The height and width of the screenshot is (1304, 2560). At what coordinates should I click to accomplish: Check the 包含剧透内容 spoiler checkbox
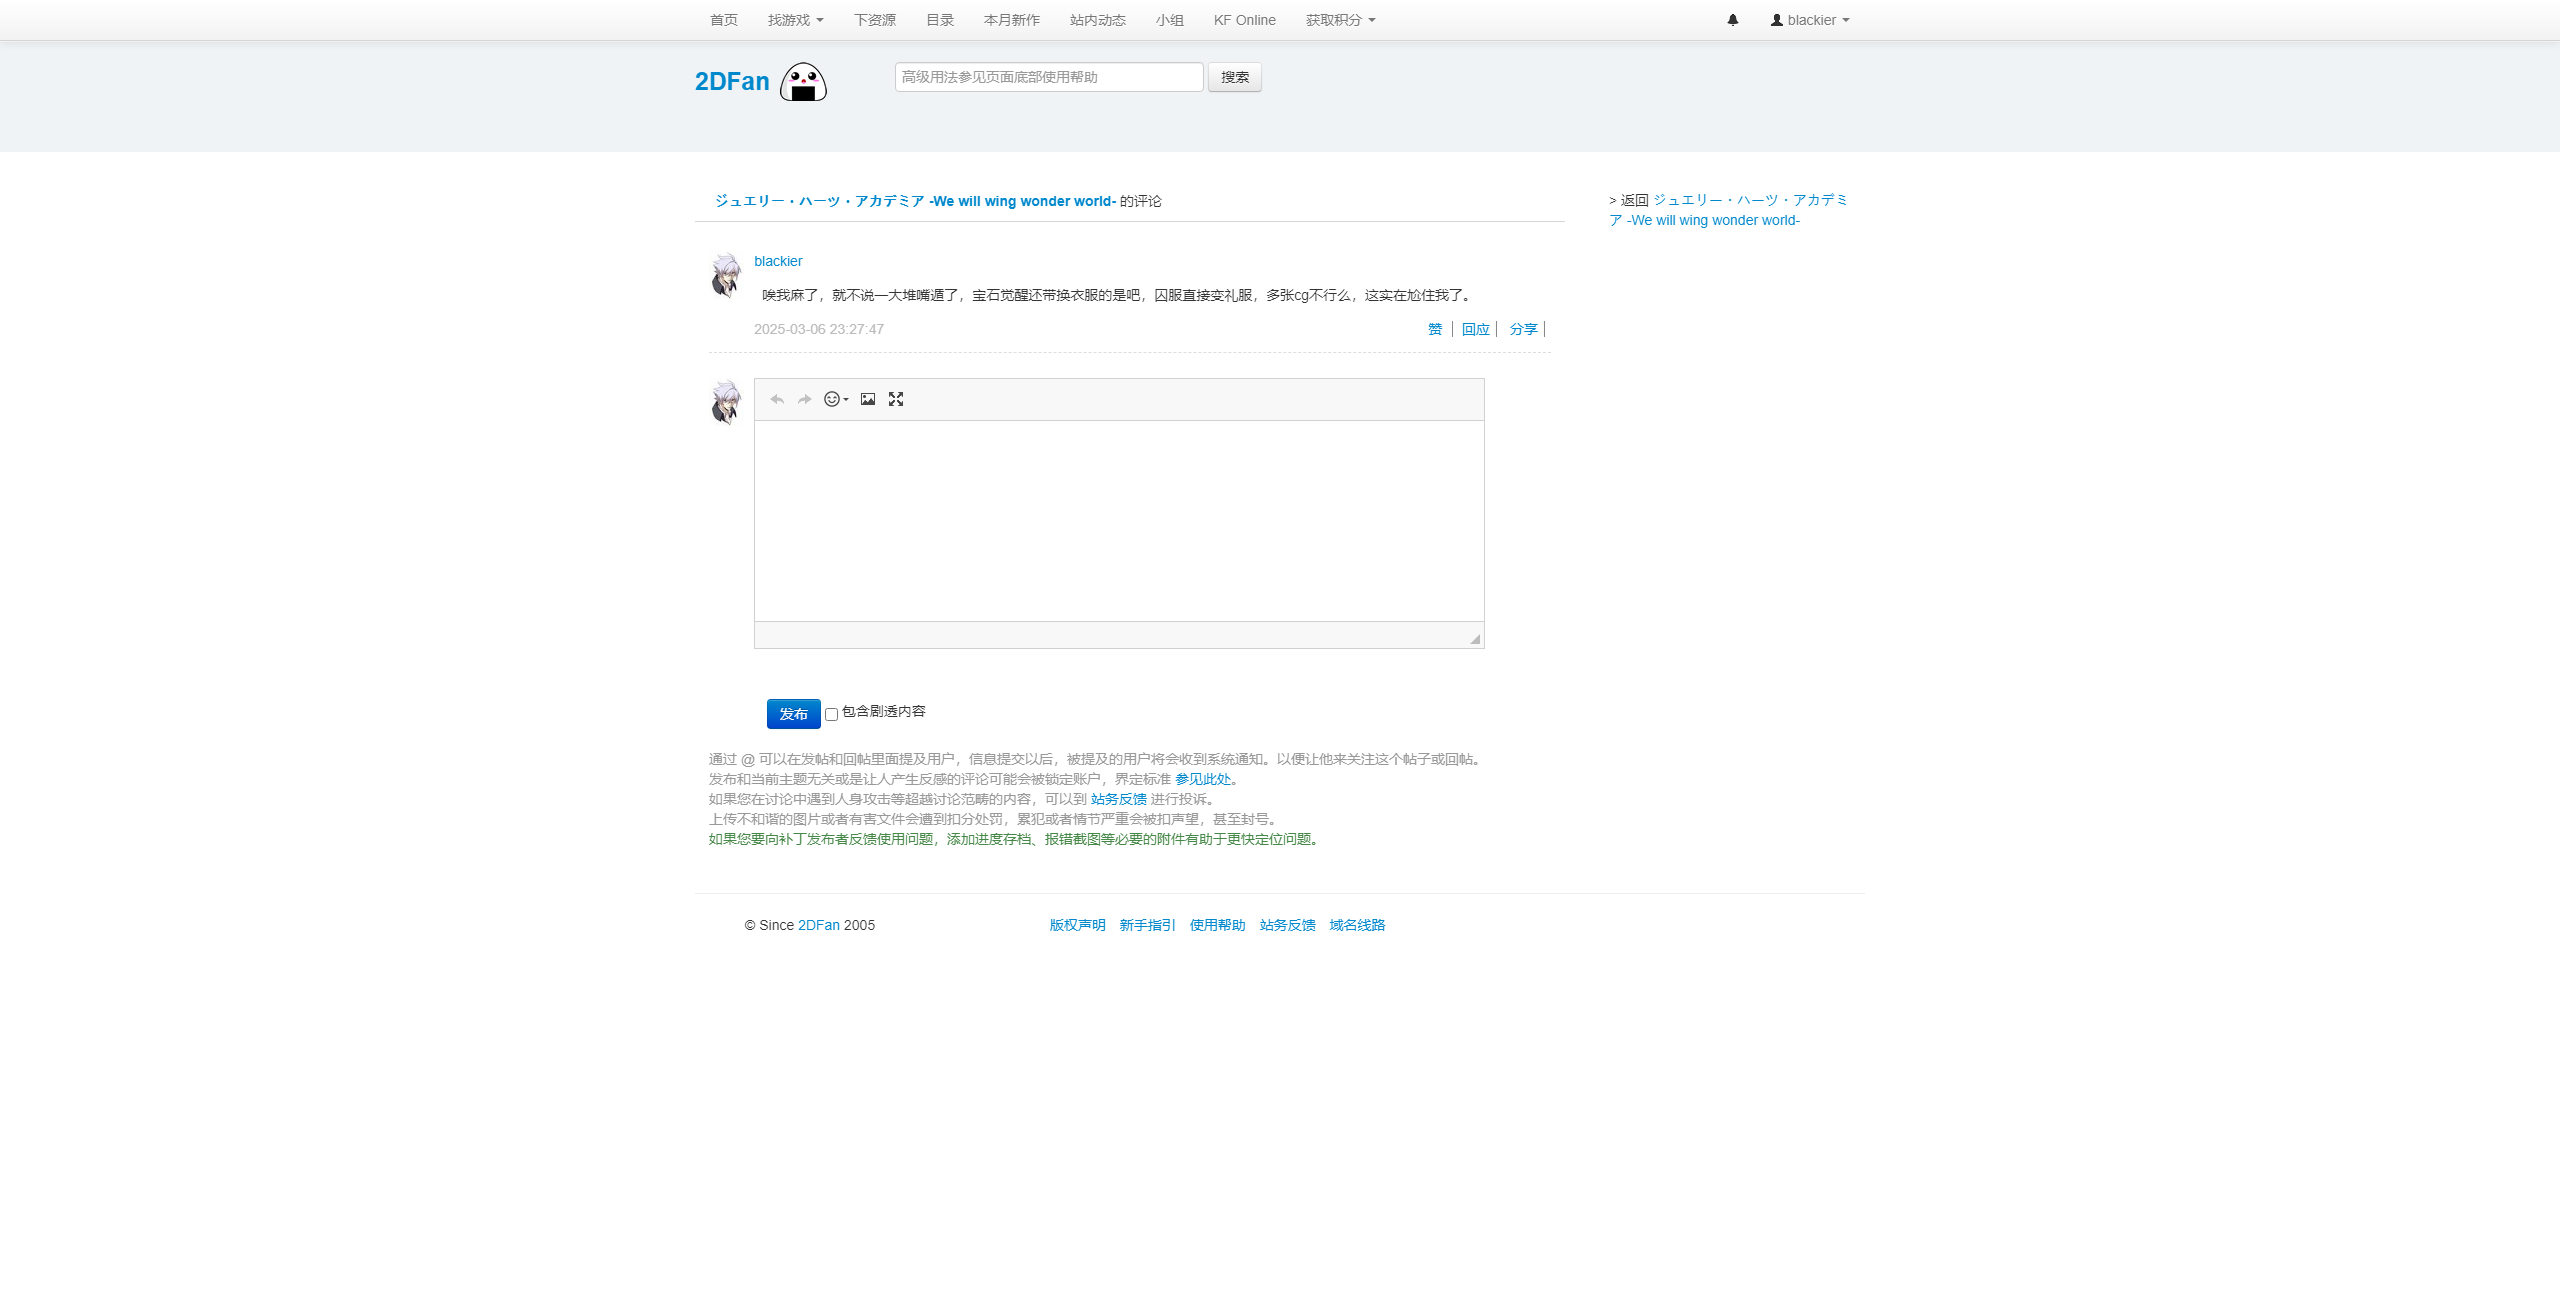[x=831, y=714]
